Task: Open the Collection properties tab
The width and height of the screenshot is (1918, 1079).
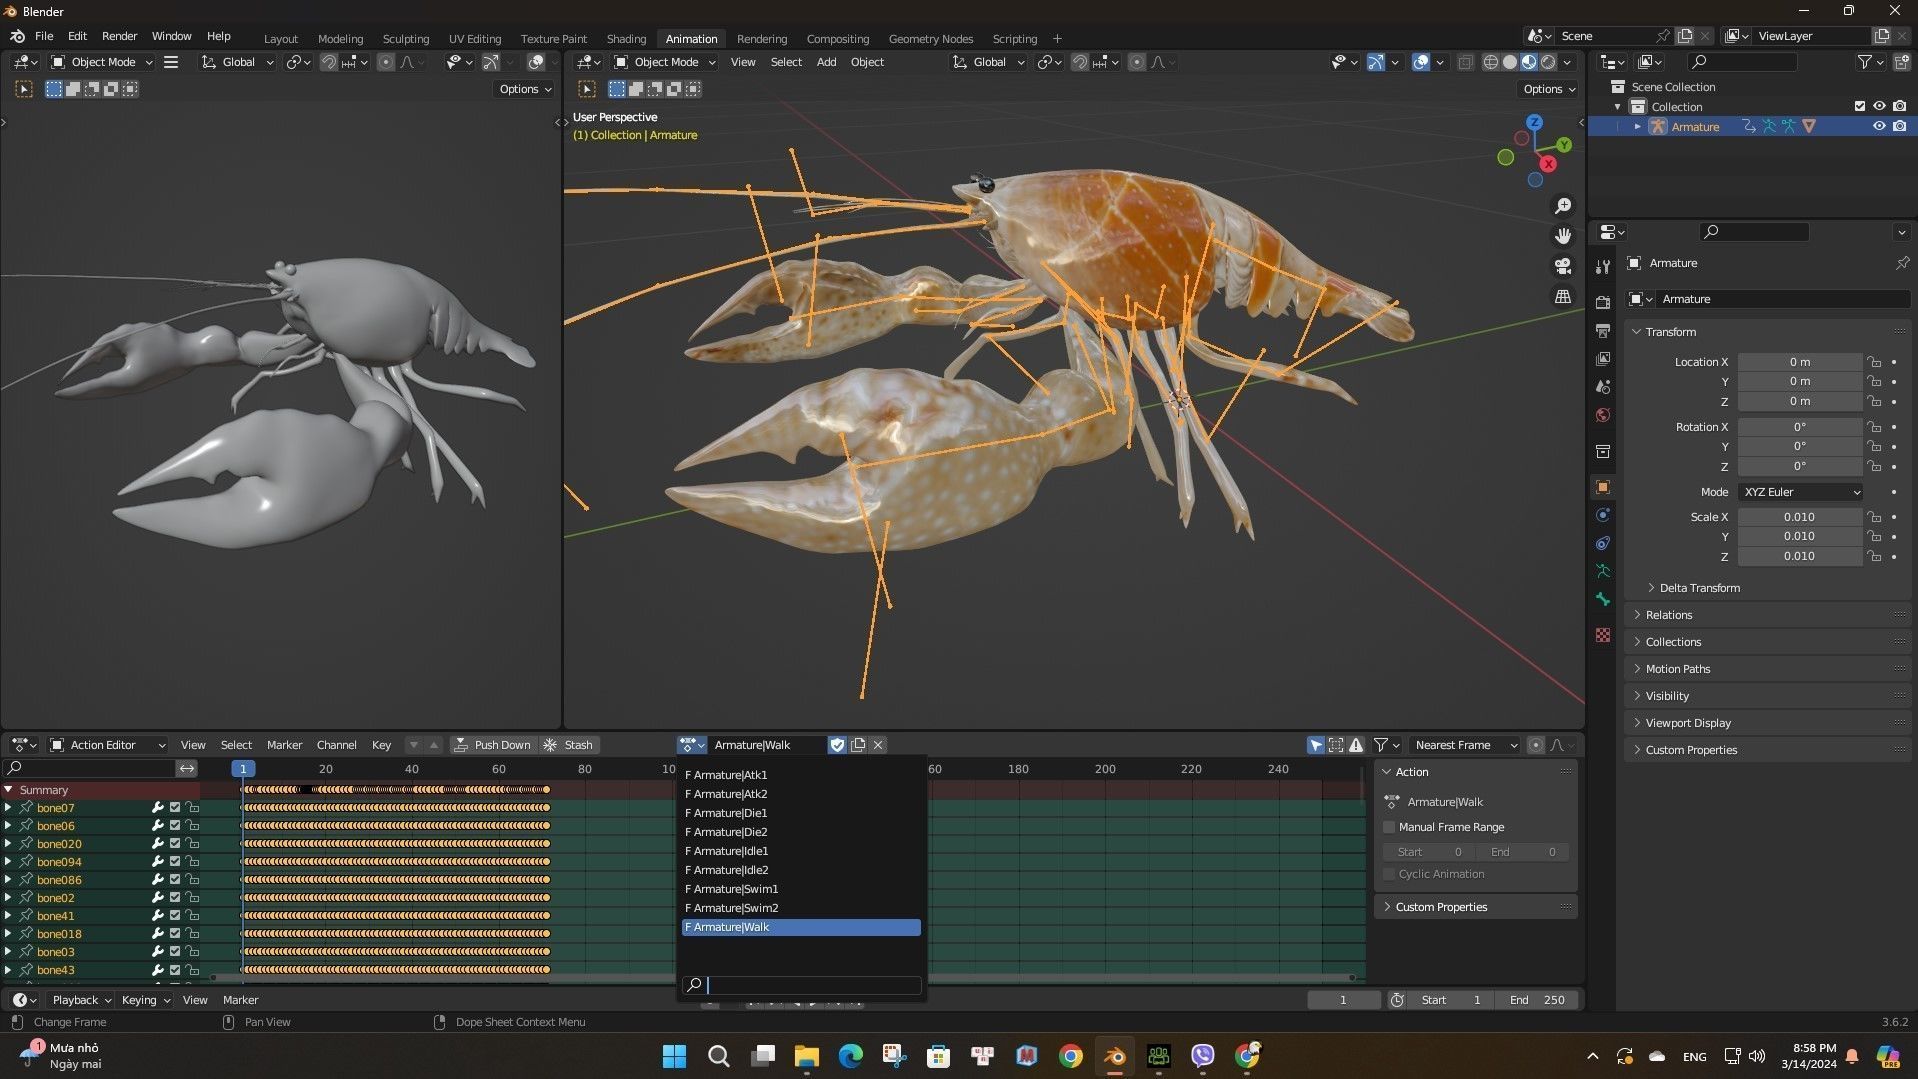Action: pyautogui.click(x=1603, y=451)
